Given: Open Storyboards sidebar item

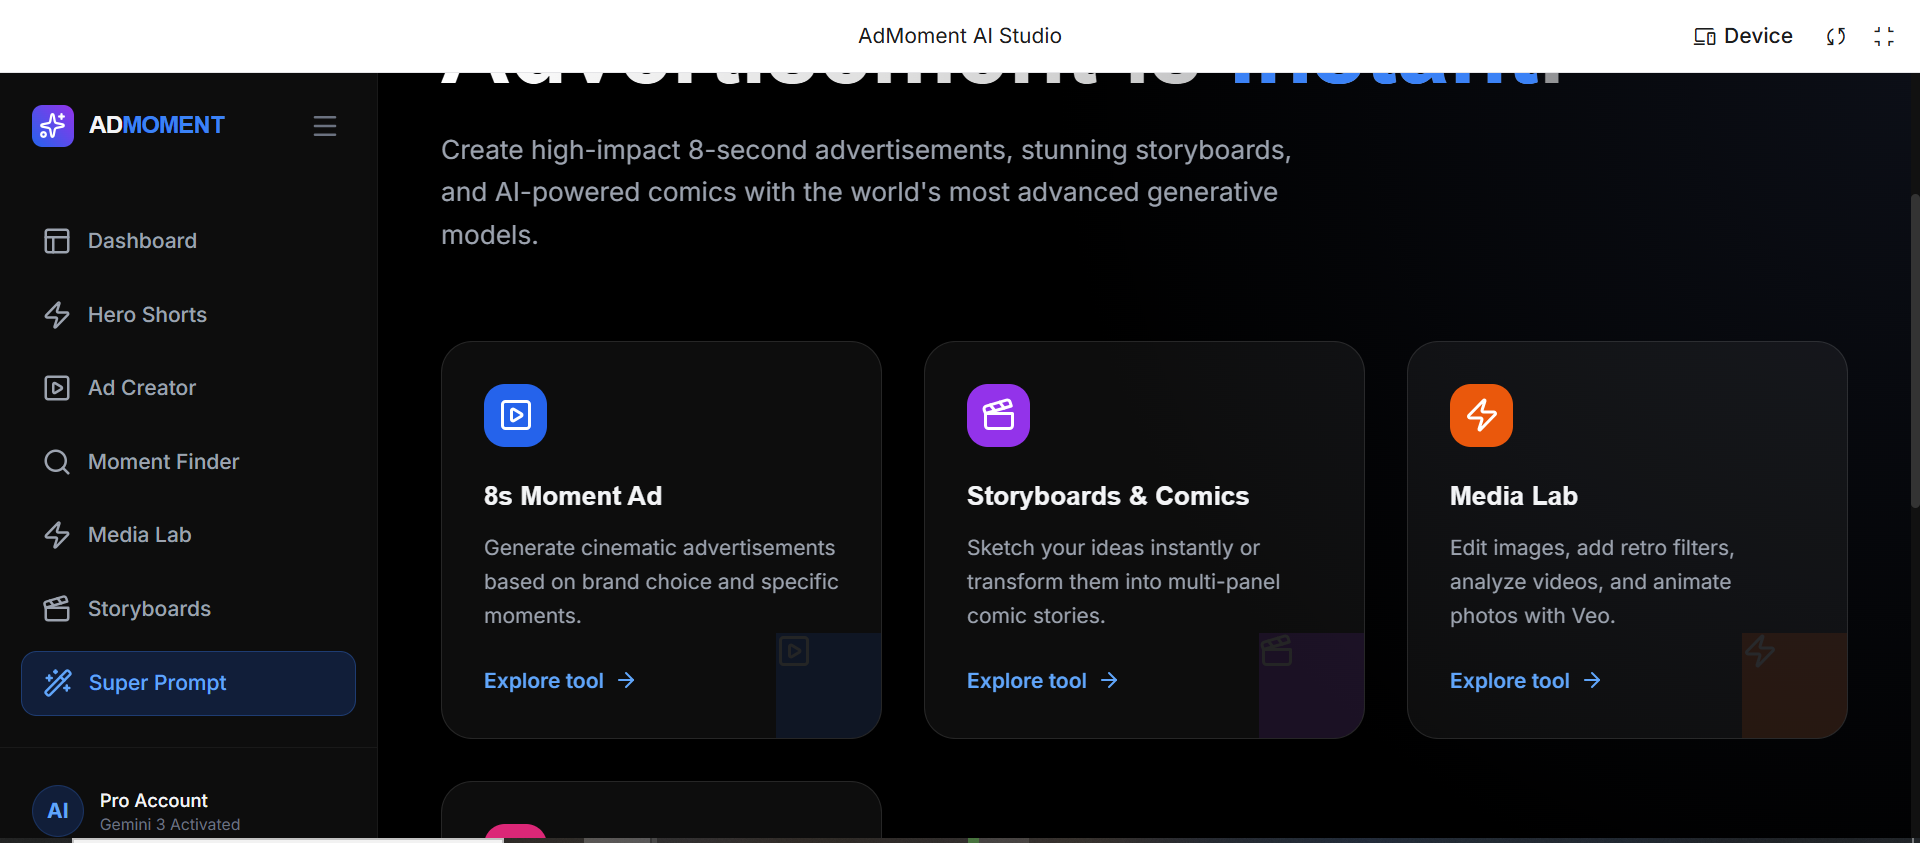Looking at the screenshot, I should pyautogui.click(x=188, y=609).
